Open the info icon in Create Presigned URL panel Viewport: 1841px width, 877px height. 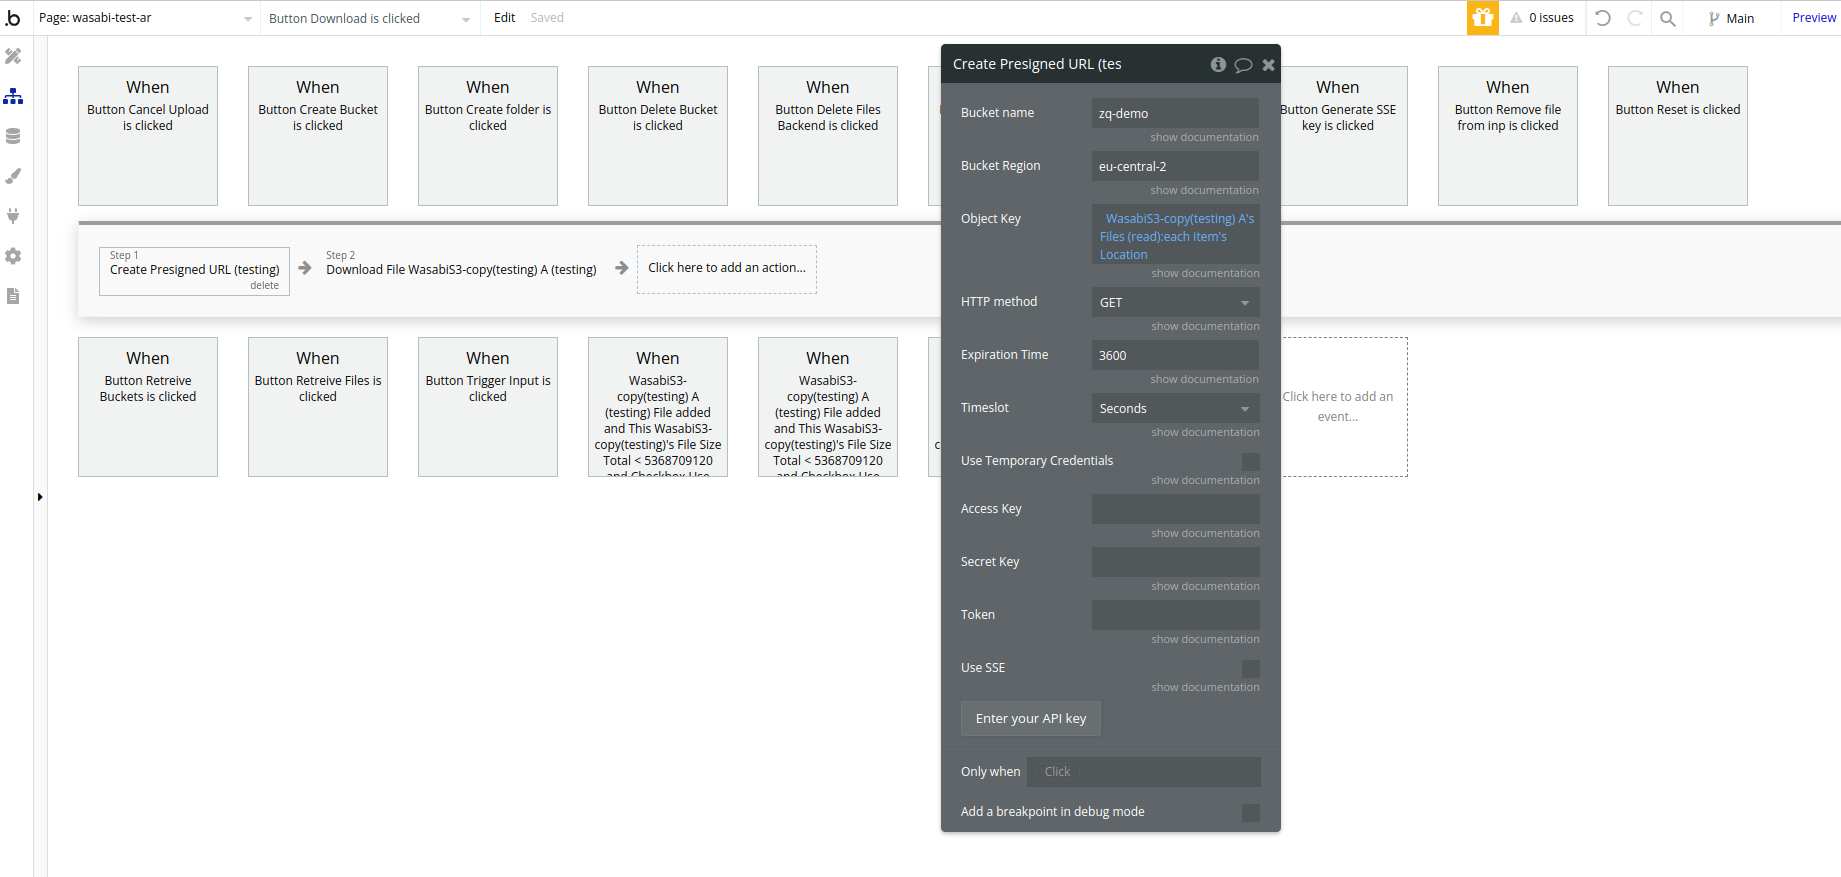click(1218, 64)
